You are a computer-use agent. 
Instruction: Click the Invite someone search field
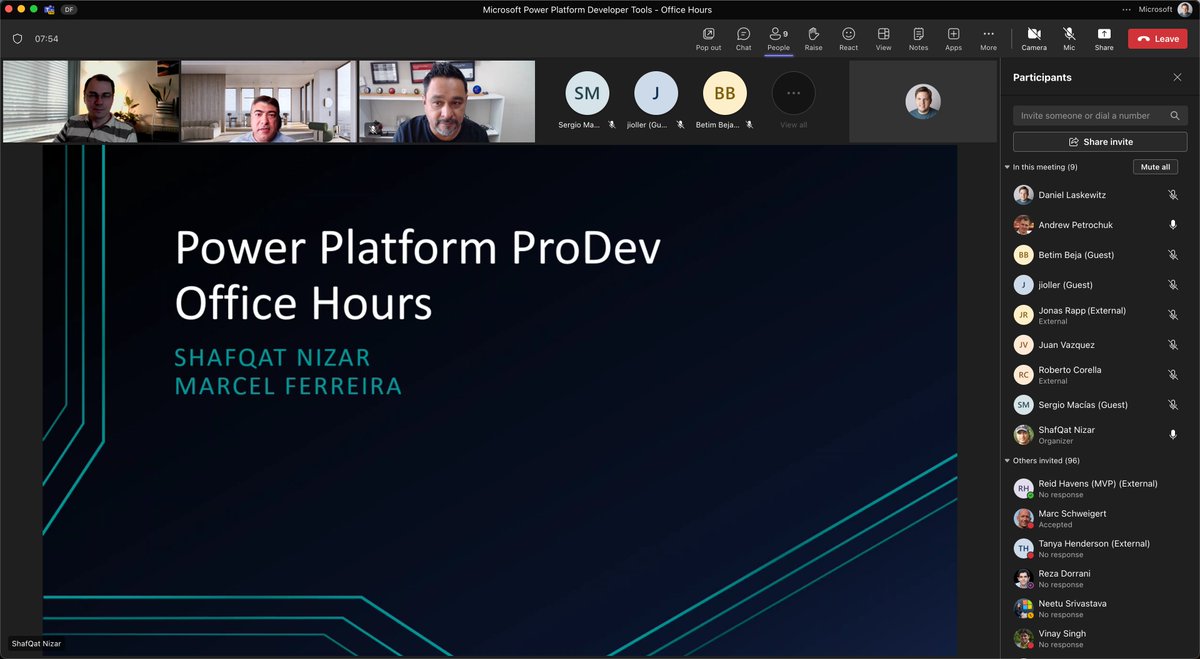pyautogui.click(x=1100, y=116)
